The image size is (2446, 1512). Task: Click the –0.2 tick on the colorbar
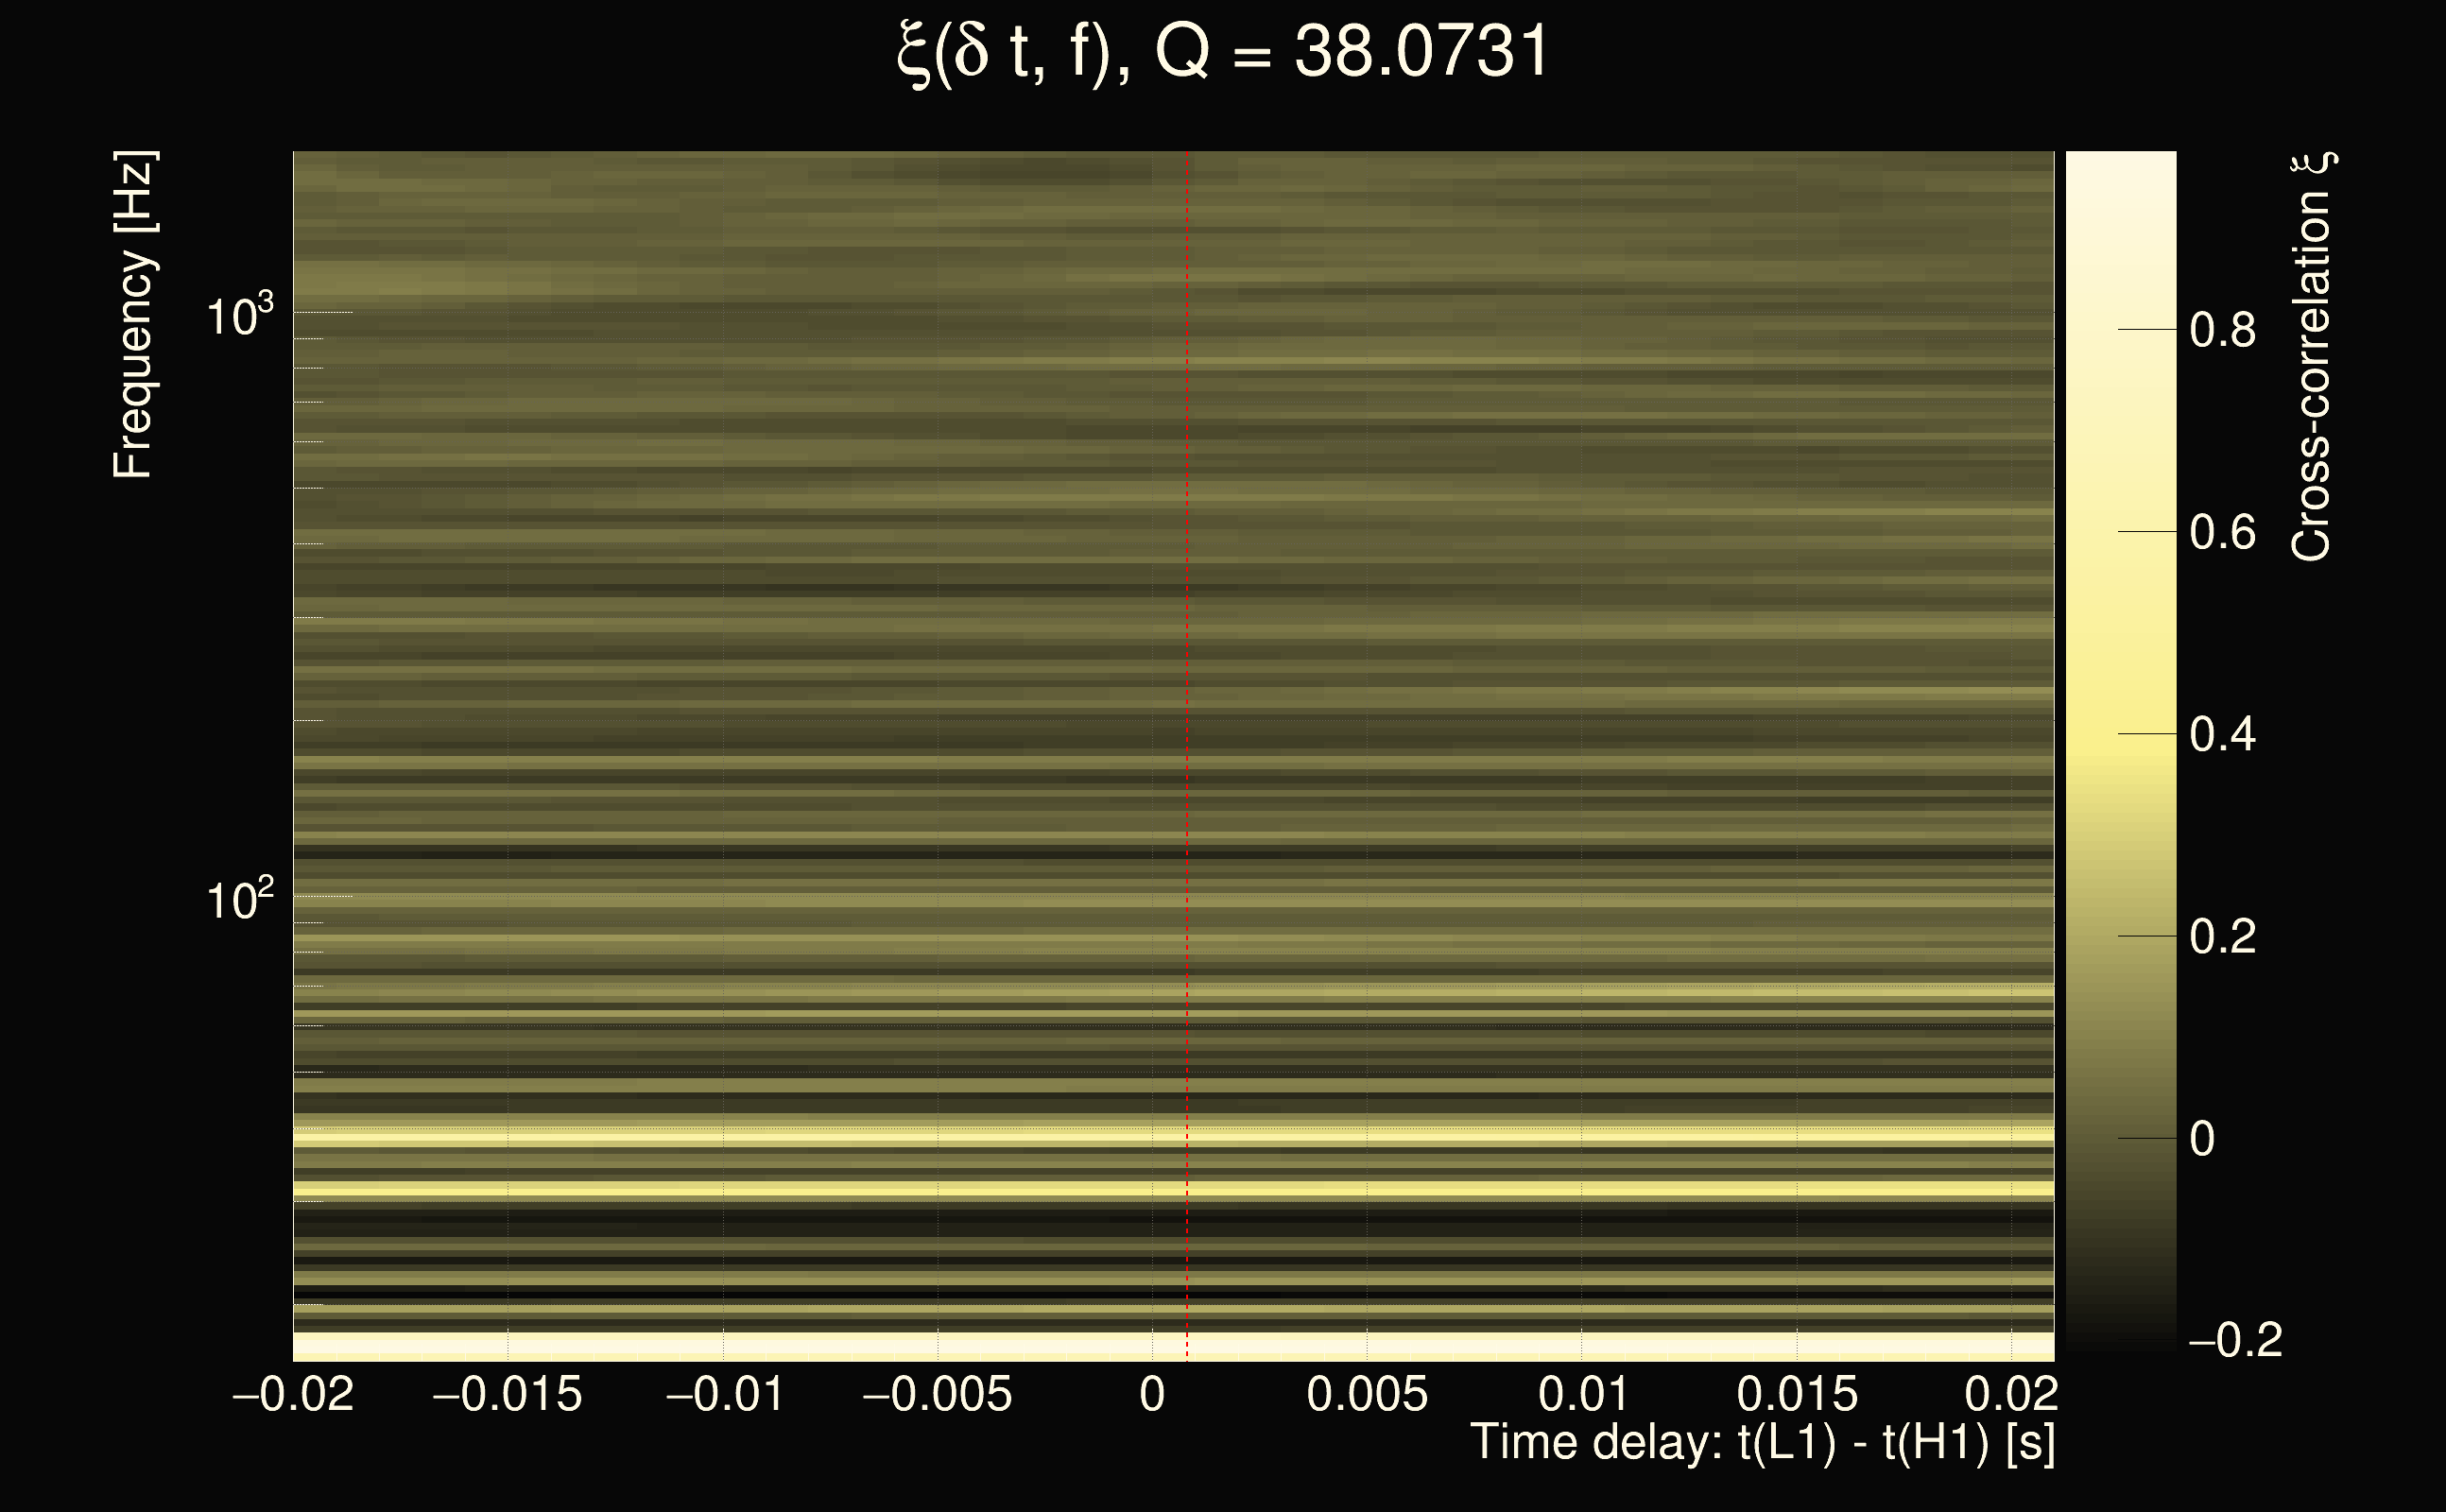[x=2235, y=1341]
